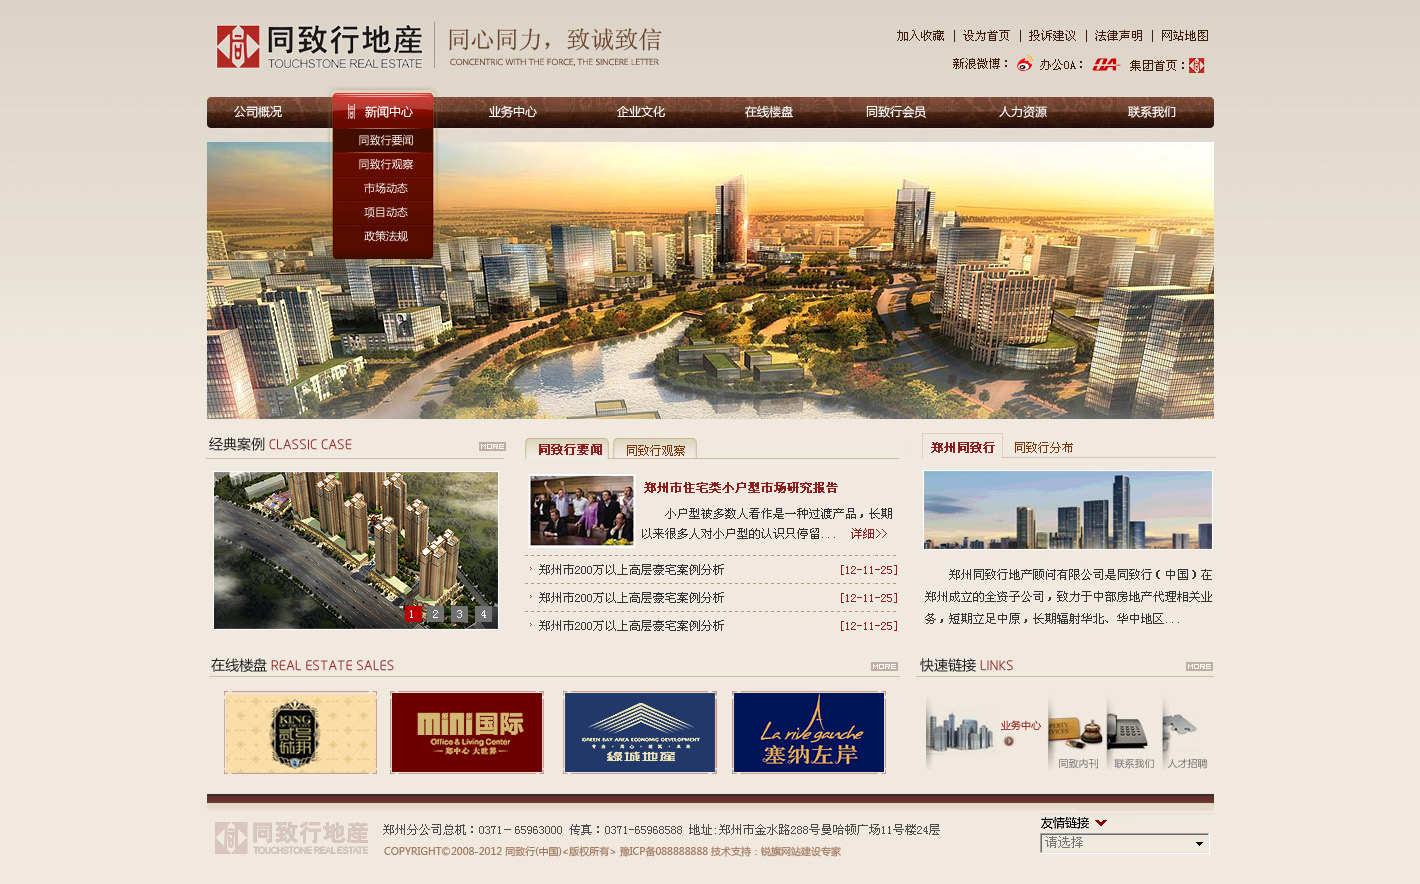This screenshot has height=884, width=1420.
Task: Open the 人力资源 nav menu
Action: point(1023,112)
